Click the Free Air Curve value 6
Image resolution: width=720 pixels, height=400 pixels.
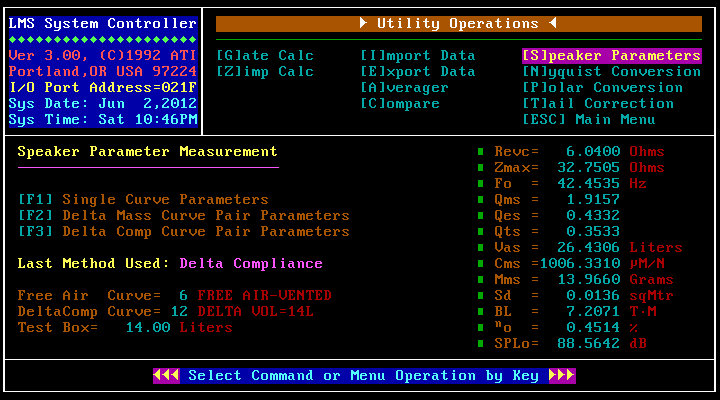pyautogui.click(x=183, y=296)
